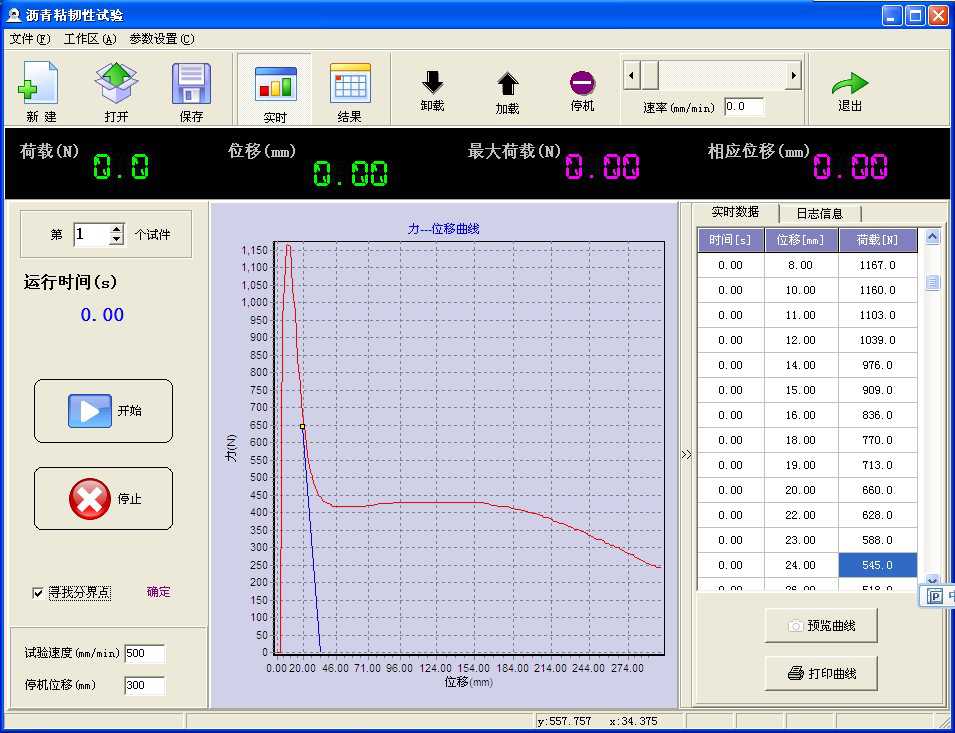Open the 工作区(A) menu
The width and height of the screenshot is (955, 733).
[90, 39]
